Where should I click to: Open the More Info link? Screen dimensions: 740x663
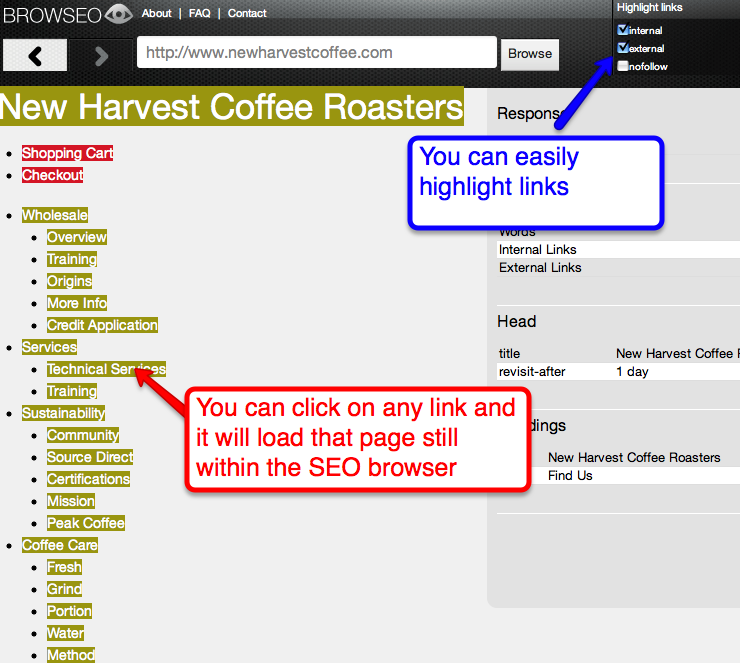(x=77, y=303)
